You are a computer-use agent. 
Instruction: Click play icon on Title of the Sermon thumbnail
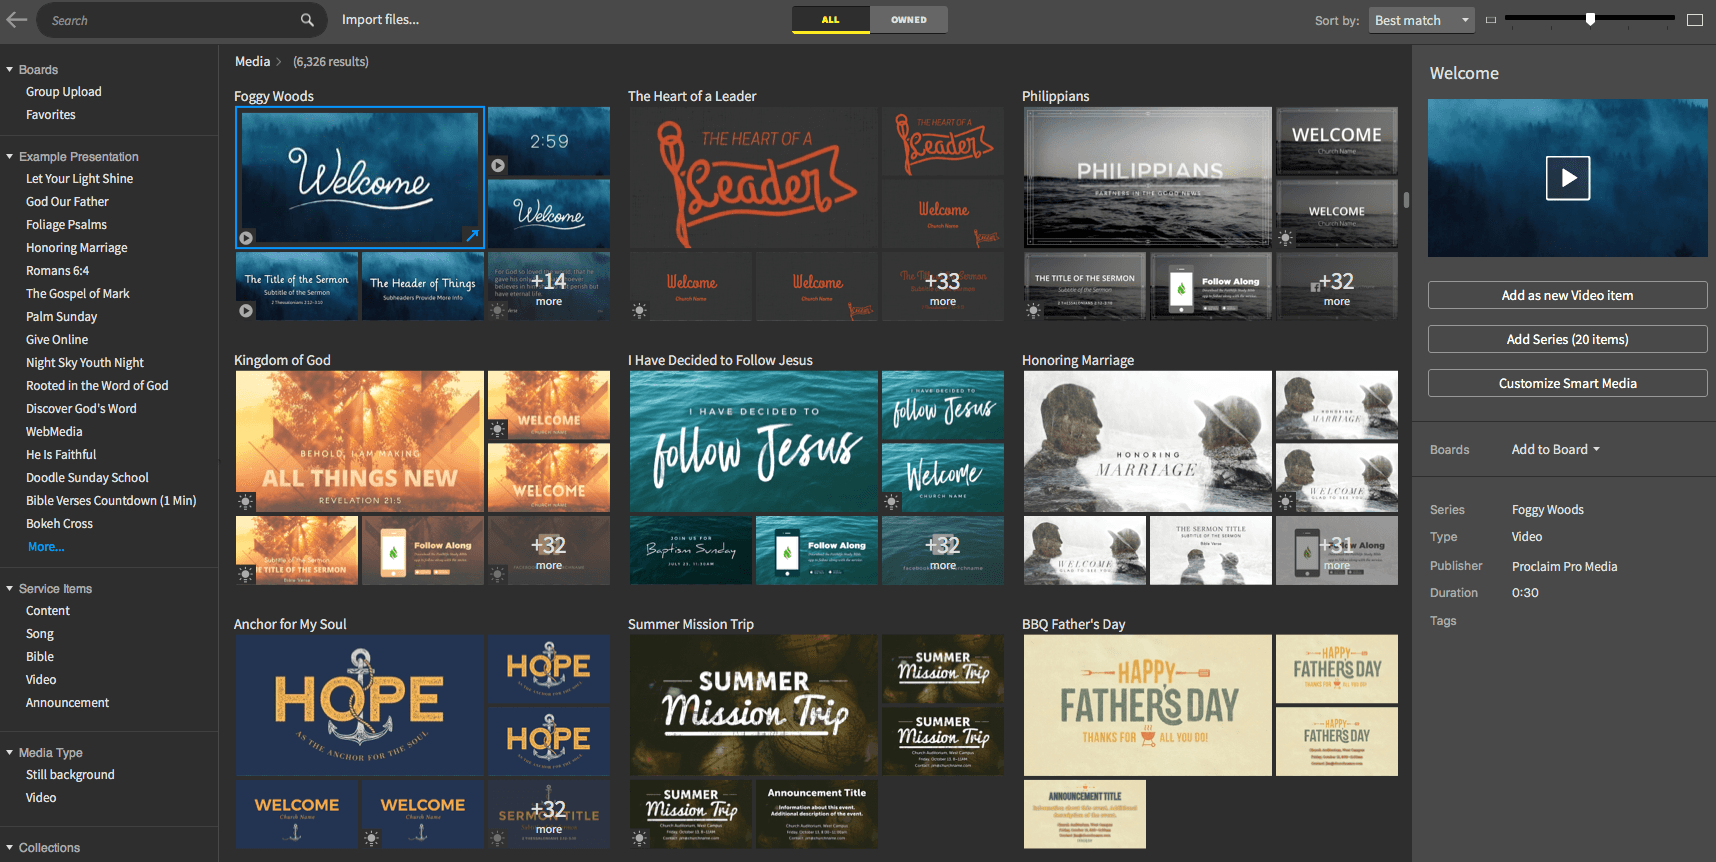tap(246, 311)
